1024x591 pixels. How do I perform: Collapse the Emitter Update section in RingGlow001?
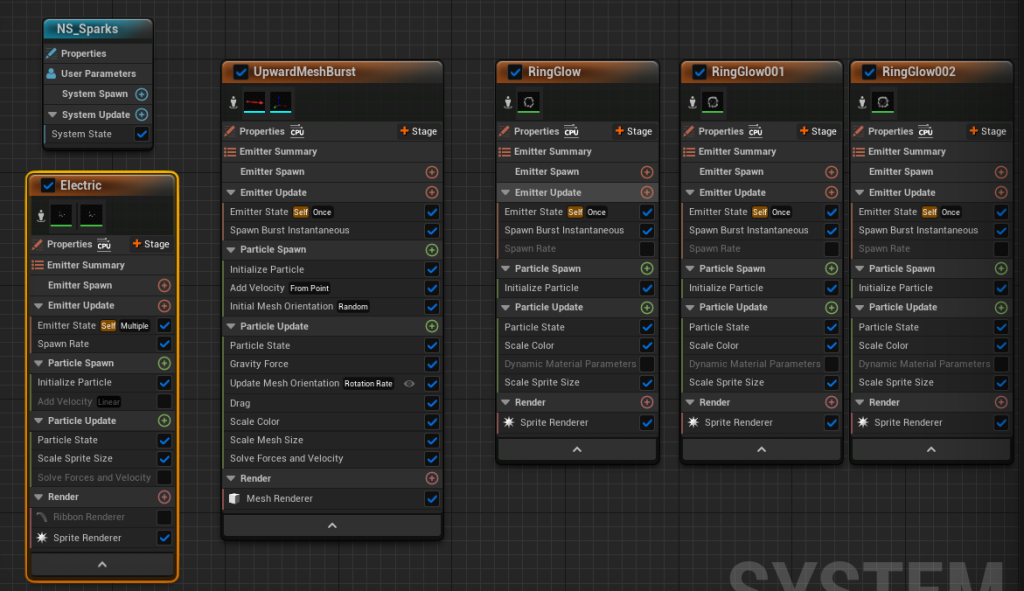tap(690, 193)
